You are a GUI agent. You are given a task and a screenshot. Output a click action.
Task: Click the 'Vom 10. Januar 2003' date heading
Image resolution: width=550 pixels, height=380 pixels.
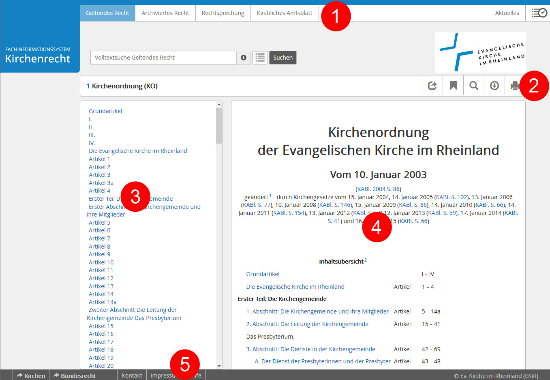[x=378, y=174]
